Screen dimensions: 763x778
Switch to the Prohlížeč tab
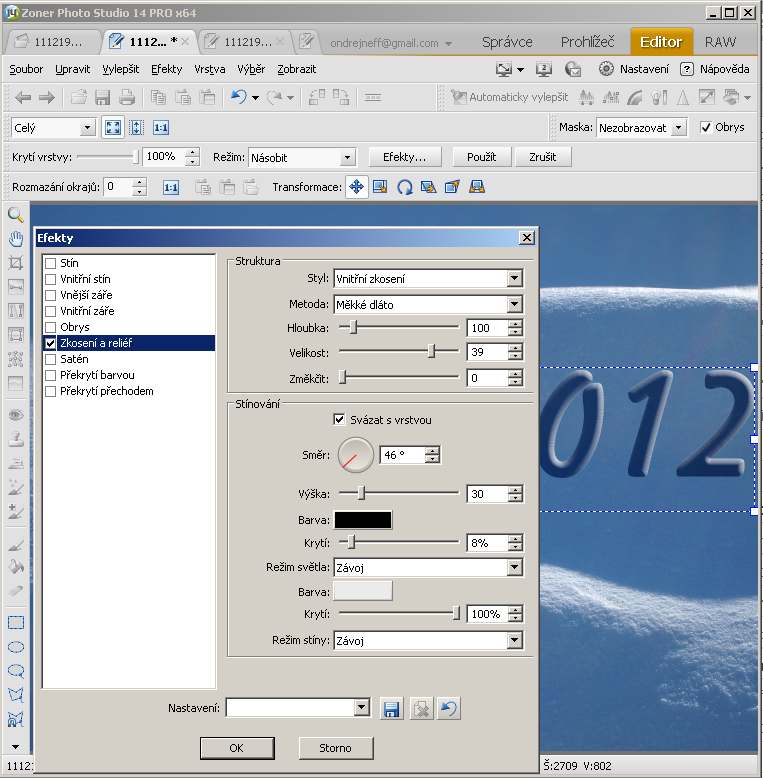pos(587,42)
